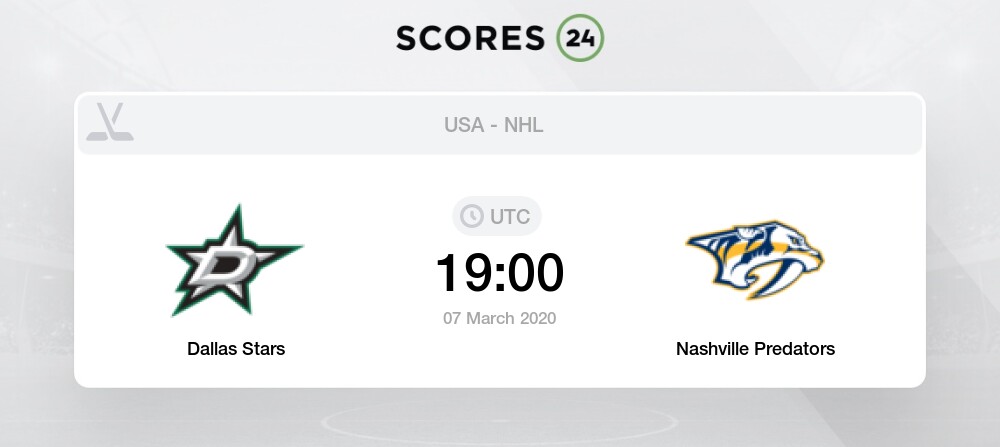This screenshot has height=447, width=1000.
Task: Click the 07 March 2020 date
Action: (x=500, y=318)
